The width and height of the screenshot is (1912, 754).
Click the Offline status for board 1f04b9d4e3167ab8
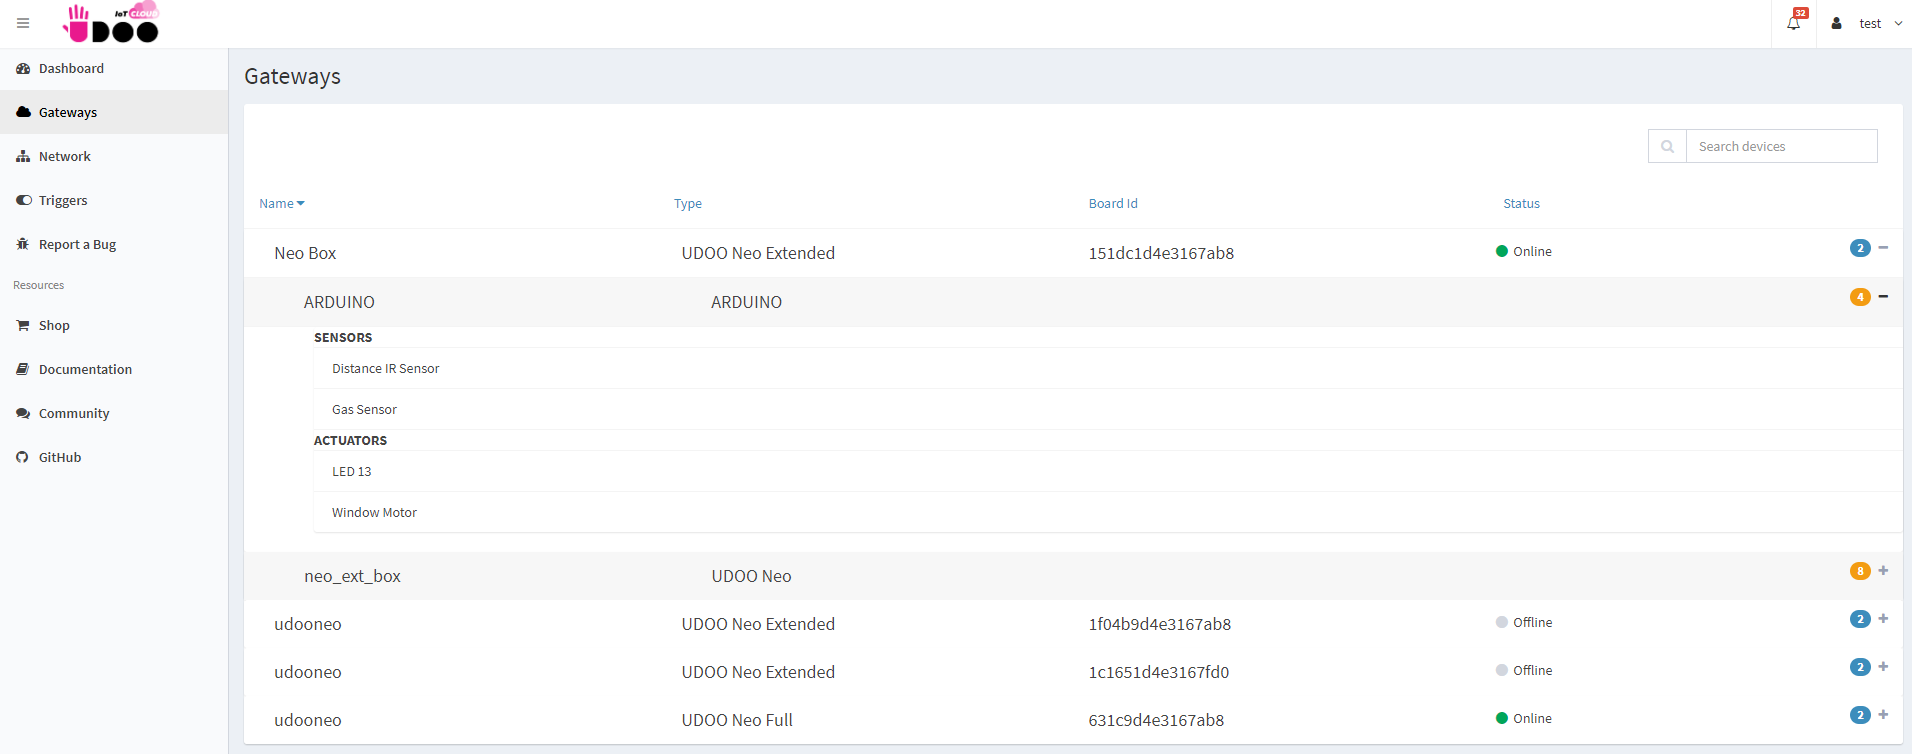pos(1524,622)
